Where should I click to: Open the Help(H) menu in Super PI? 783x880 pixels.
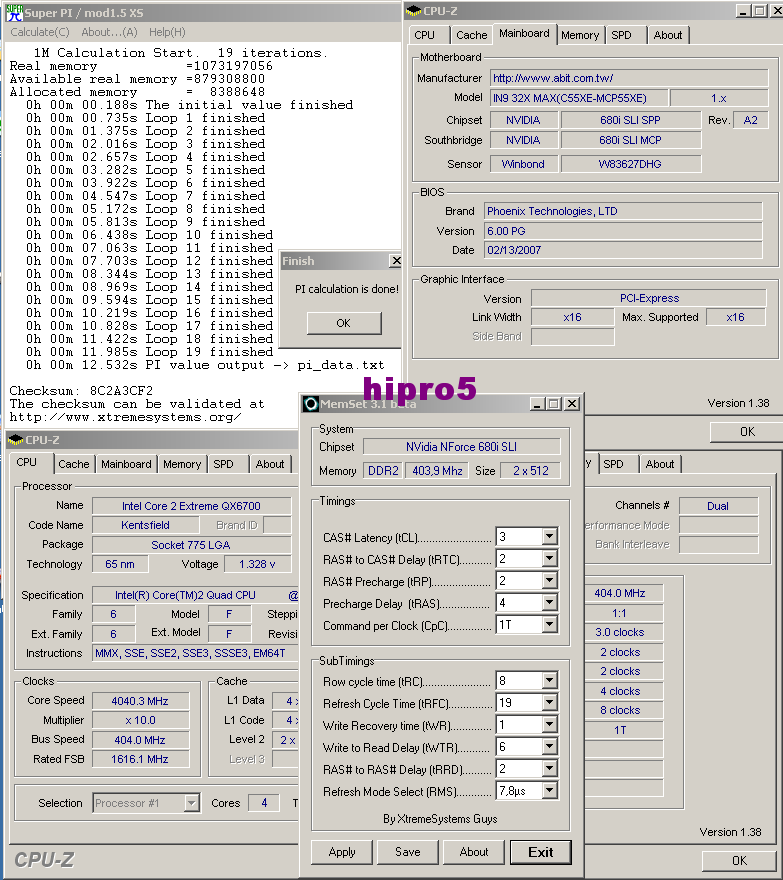click(x=167, y=32)
